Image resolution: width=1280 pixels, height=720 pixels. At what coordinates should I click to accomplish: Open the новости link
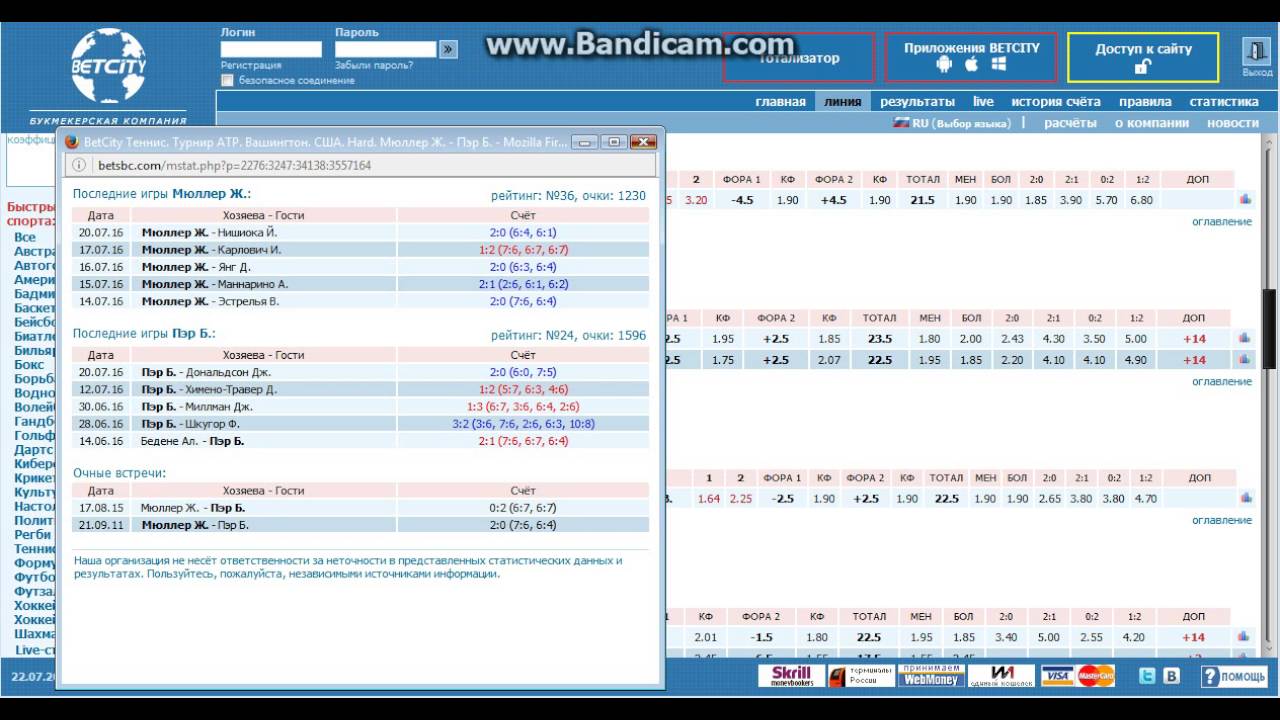click(1233, 123)
